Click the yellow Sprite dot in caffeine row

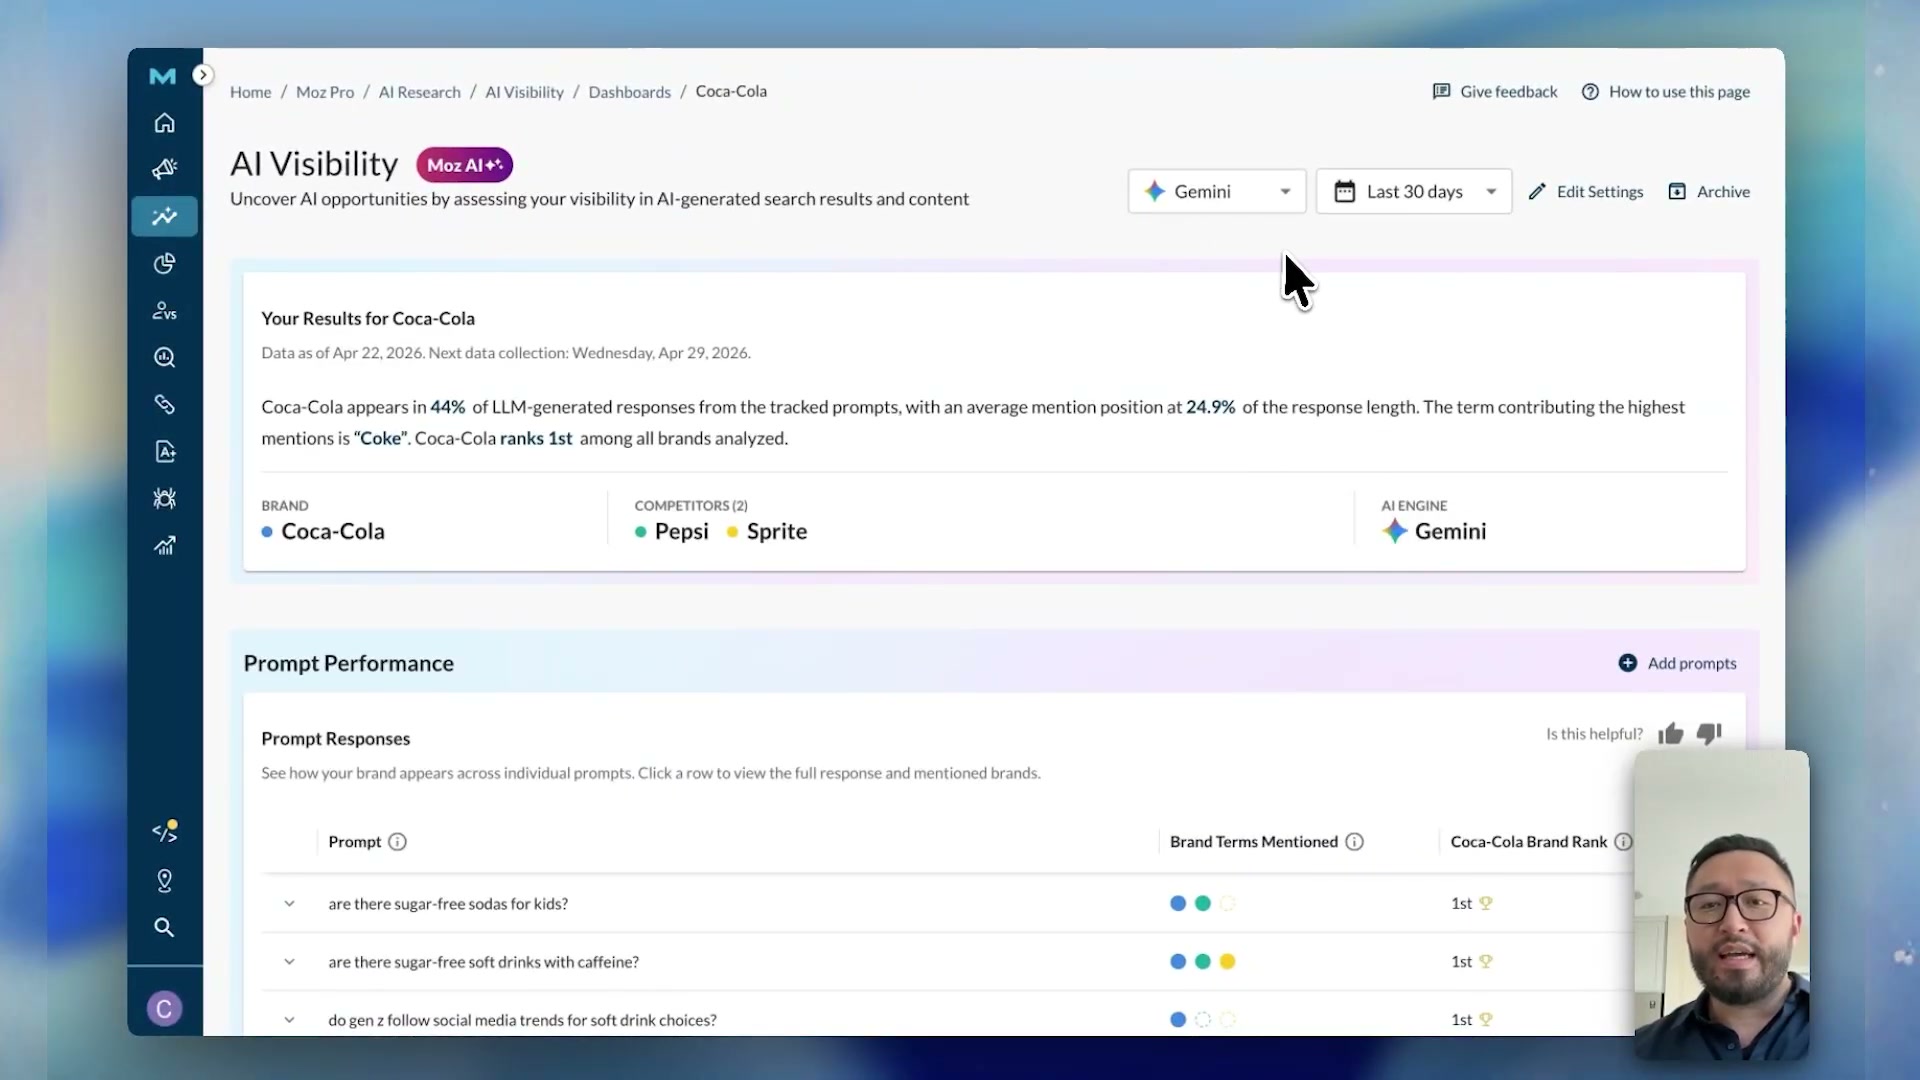[x=1228, y=961]
